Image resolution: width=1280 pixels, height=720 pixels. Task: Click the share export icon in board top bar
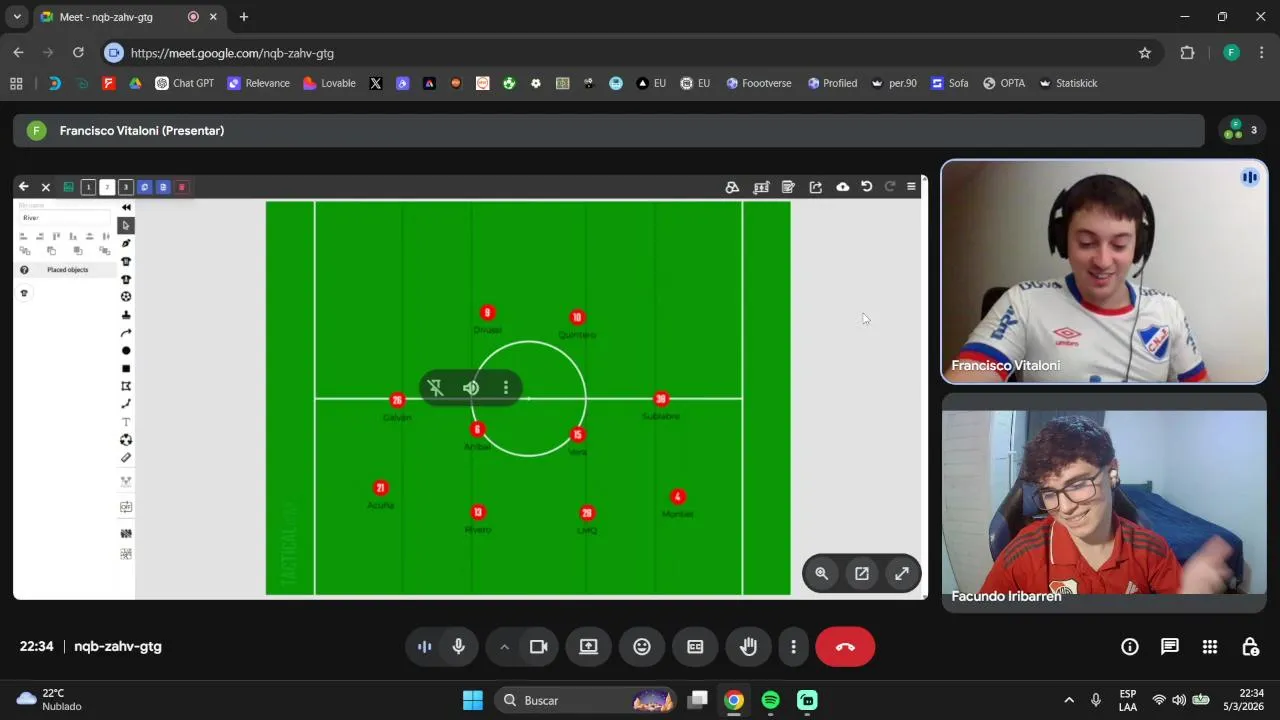(816, 187)
